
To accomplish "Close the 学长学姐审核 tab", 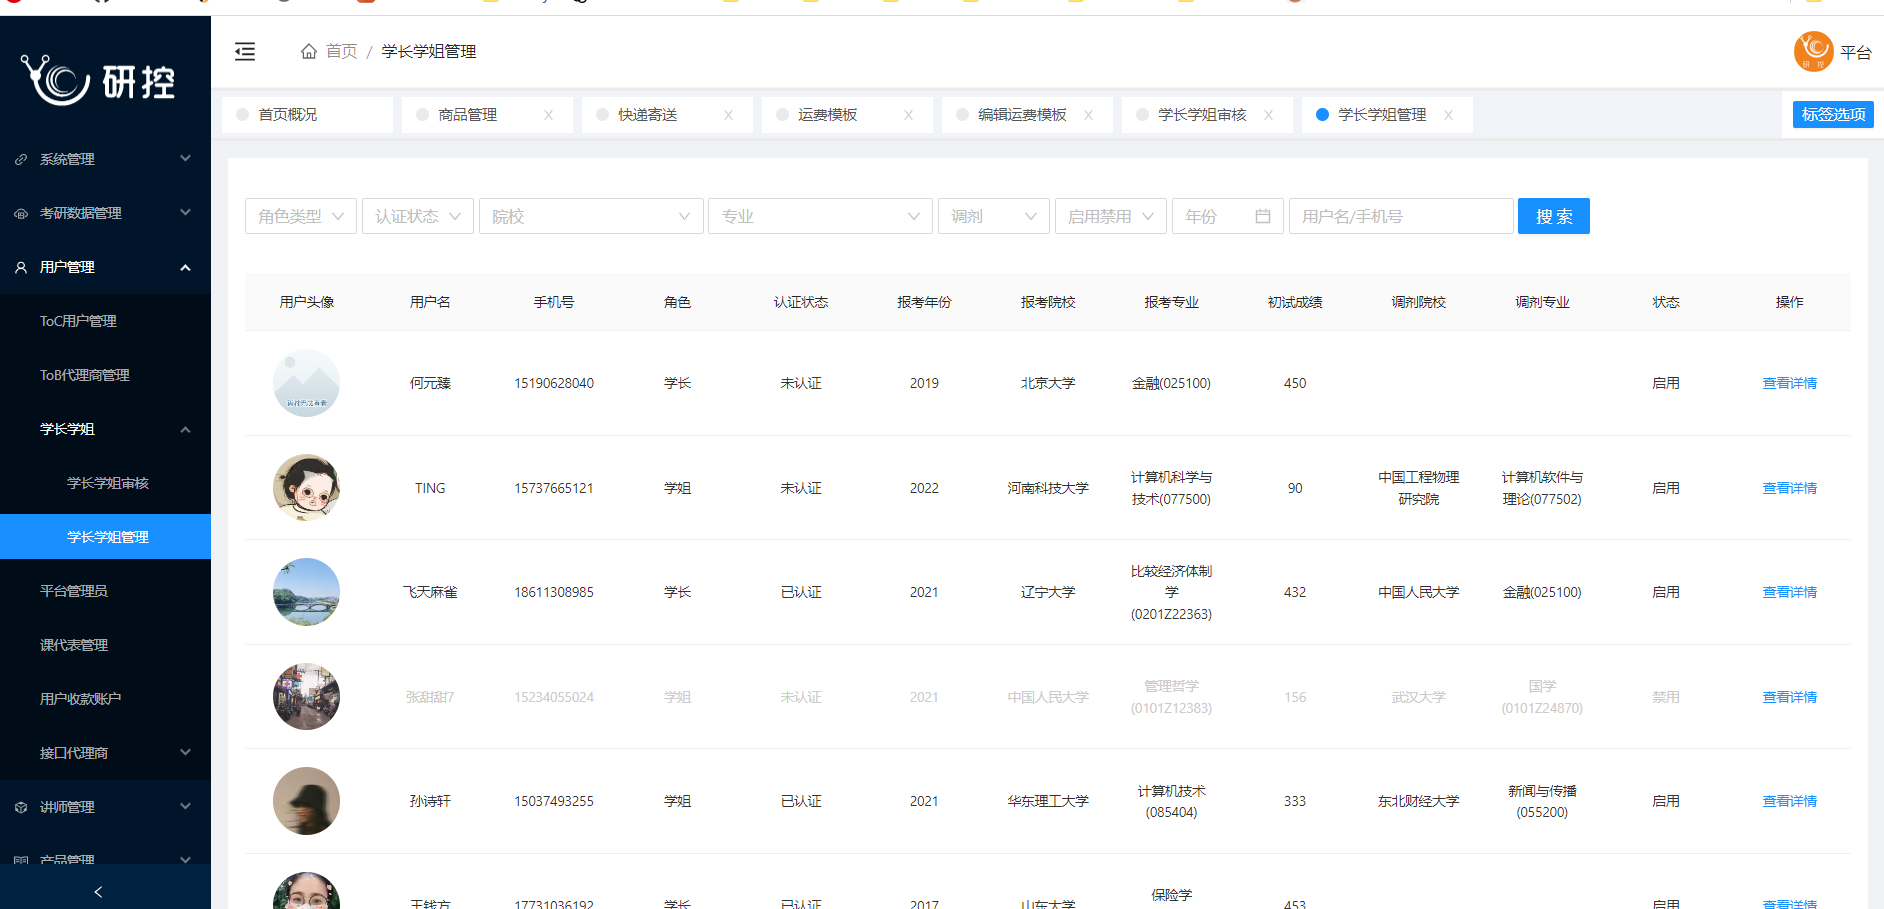I will tap(1268, 115).
